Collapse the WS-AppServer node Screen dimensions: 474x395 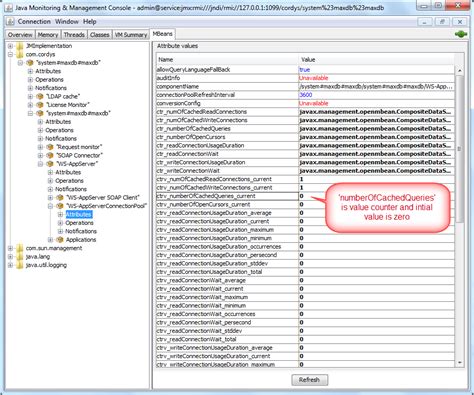[x=40, y=164]
